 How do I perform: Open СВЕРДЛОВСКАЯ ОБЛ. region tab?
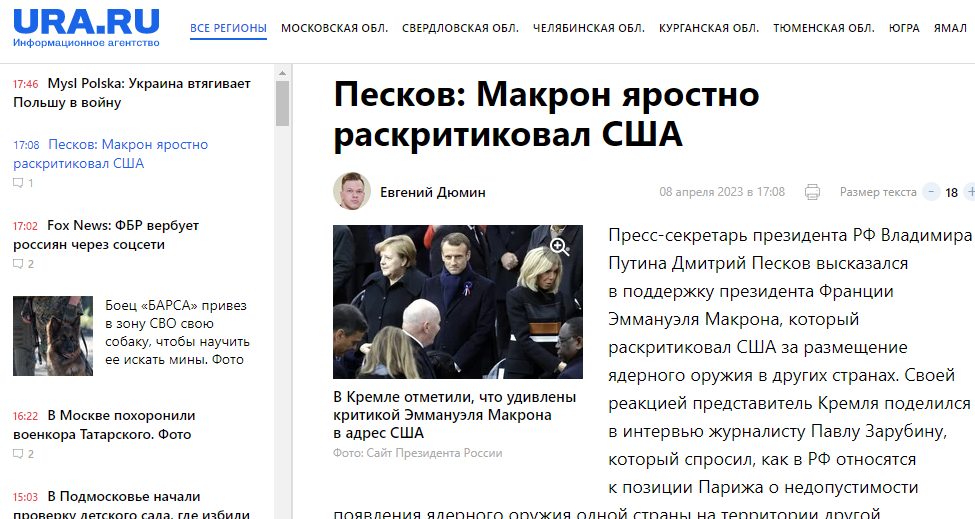point(460,28)
